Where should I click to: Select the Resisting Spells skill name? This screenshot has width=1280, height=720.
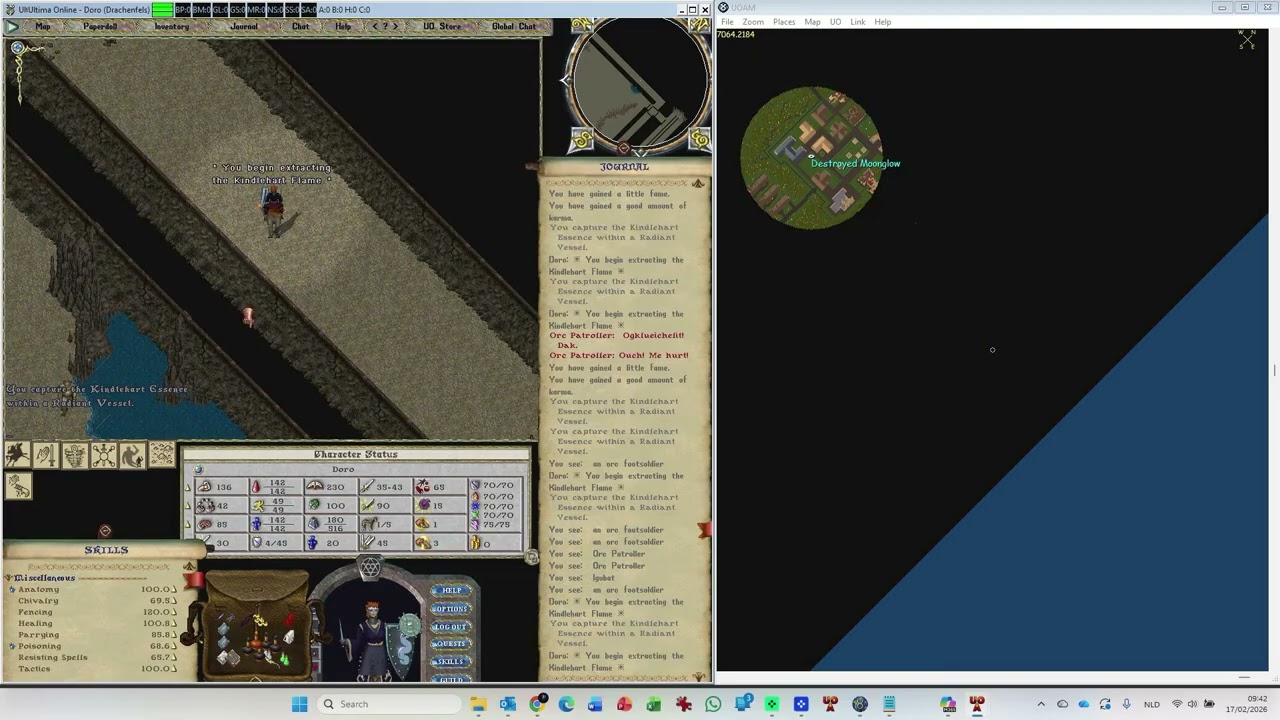click(x=52, y=658)
